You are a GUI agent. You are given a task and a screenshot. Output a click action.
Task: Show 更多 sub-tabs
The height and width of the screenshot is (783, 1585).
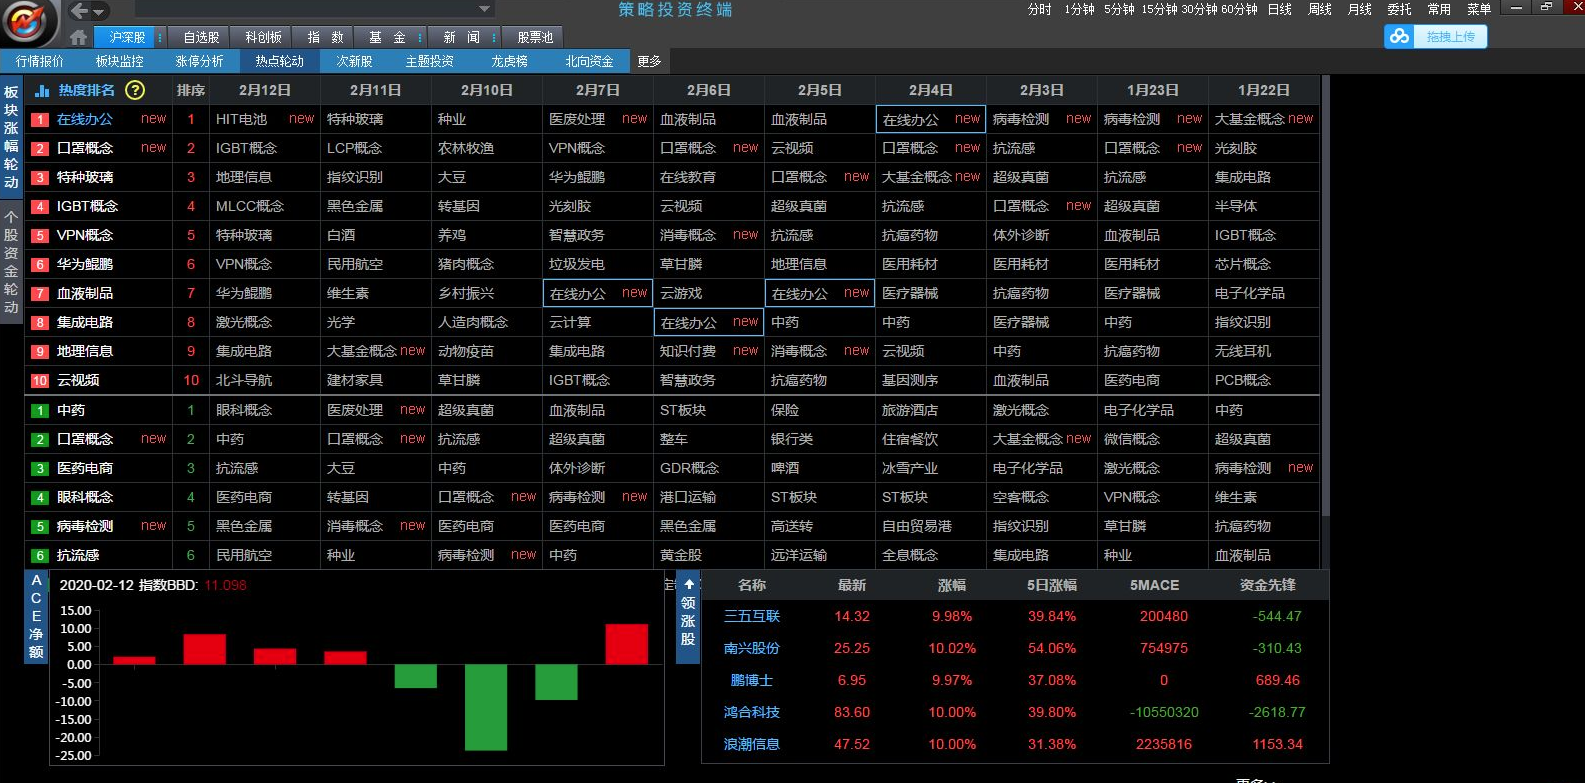[x=649, y=61]
